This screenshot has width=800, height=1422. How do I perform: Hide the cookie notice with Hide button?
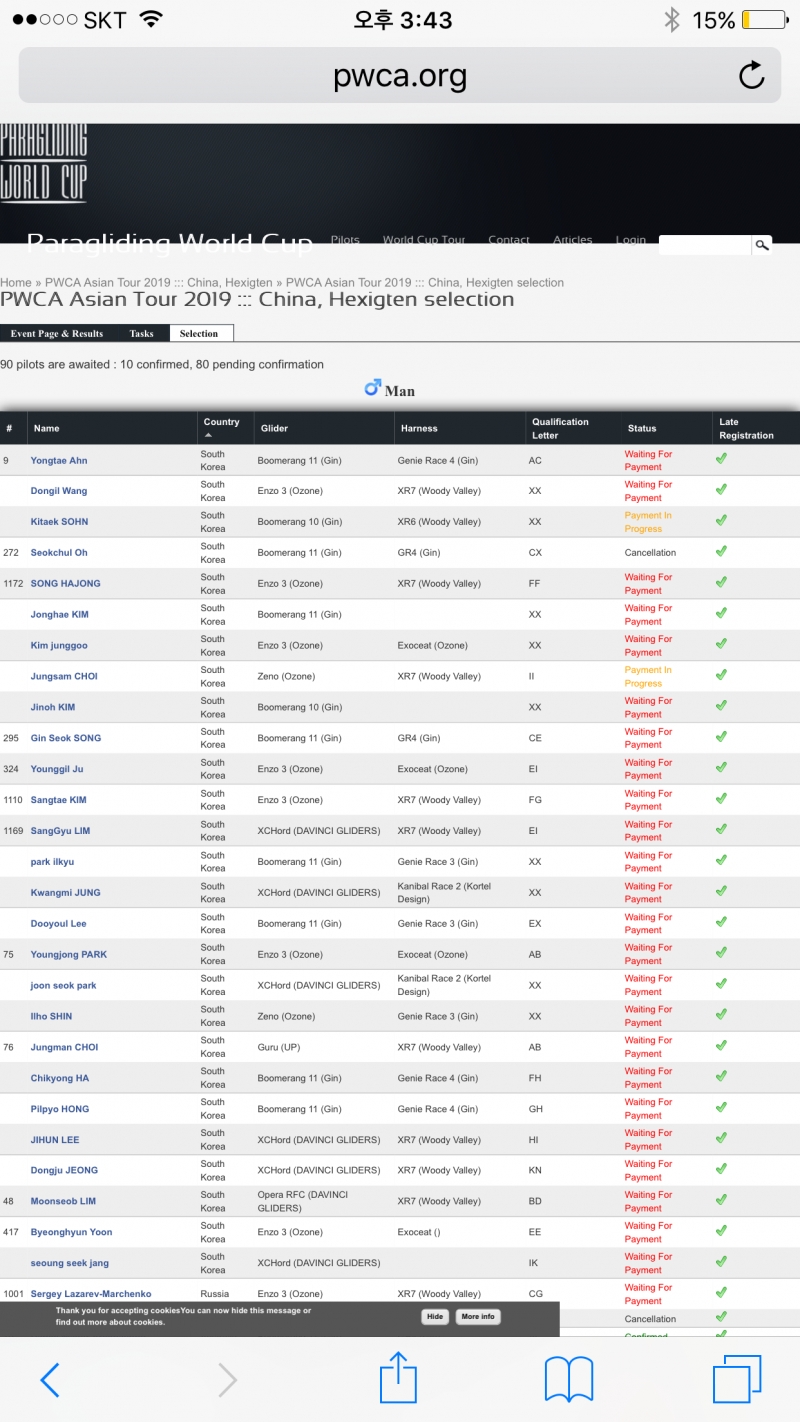[435, 1316]
